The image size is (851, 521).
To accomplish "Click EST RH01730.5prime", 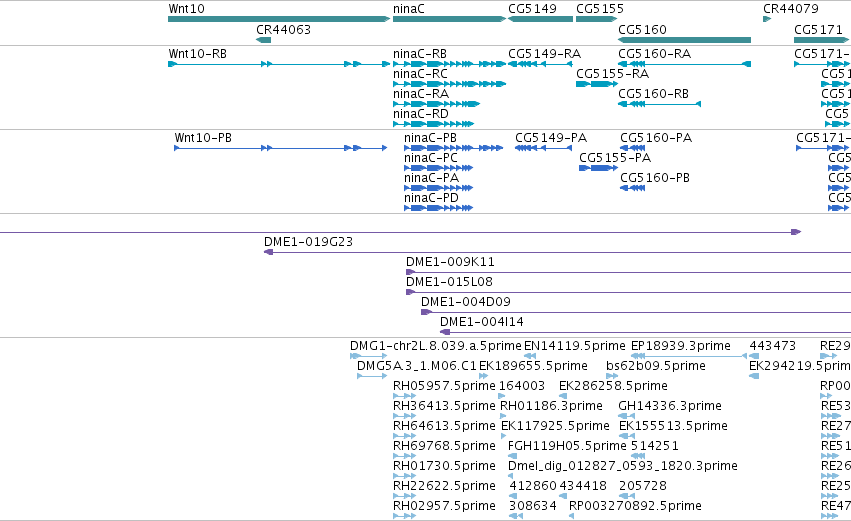I will [404, 476].
